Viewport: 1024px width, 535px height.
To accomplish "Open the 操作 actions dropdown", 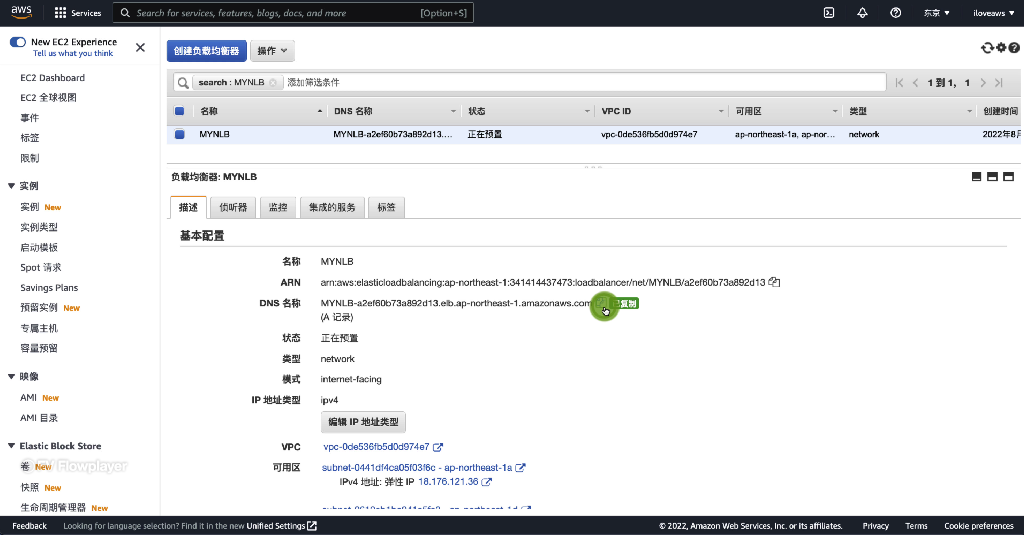I will [272, 50].
